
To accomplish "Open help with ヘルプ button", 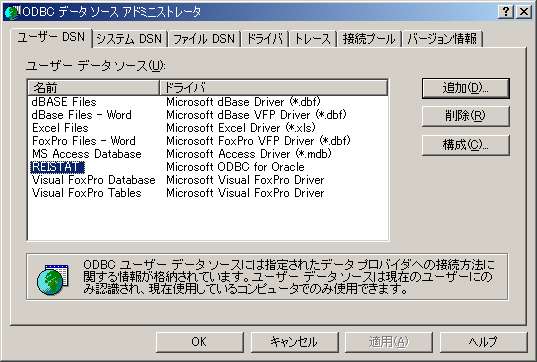I will coord(483,342).
